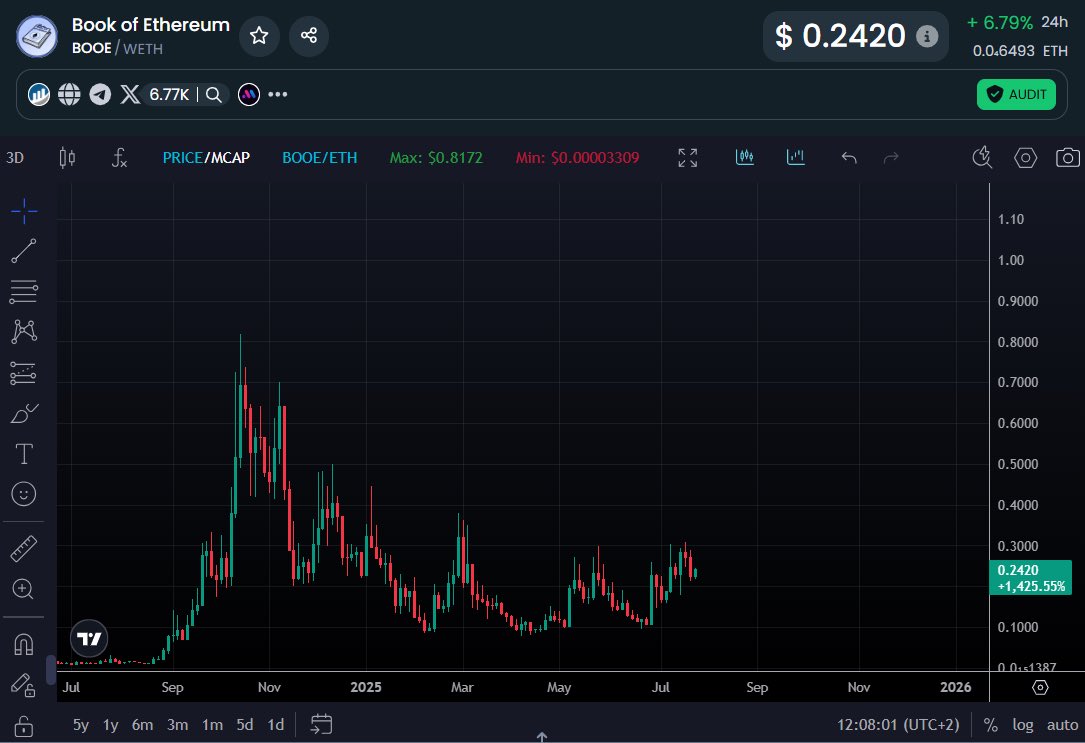The width and height of the screenshot is (1085, 743).
Task: Open quick search lightning icon
Action: click(982, 158)
